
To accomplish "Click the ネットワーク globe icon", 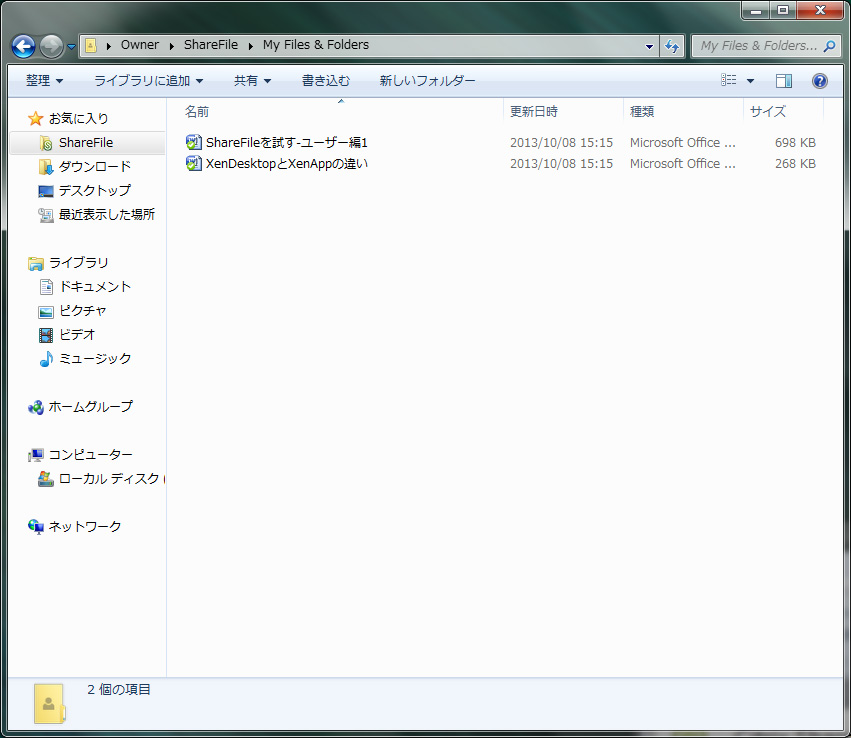I will 36,526.
